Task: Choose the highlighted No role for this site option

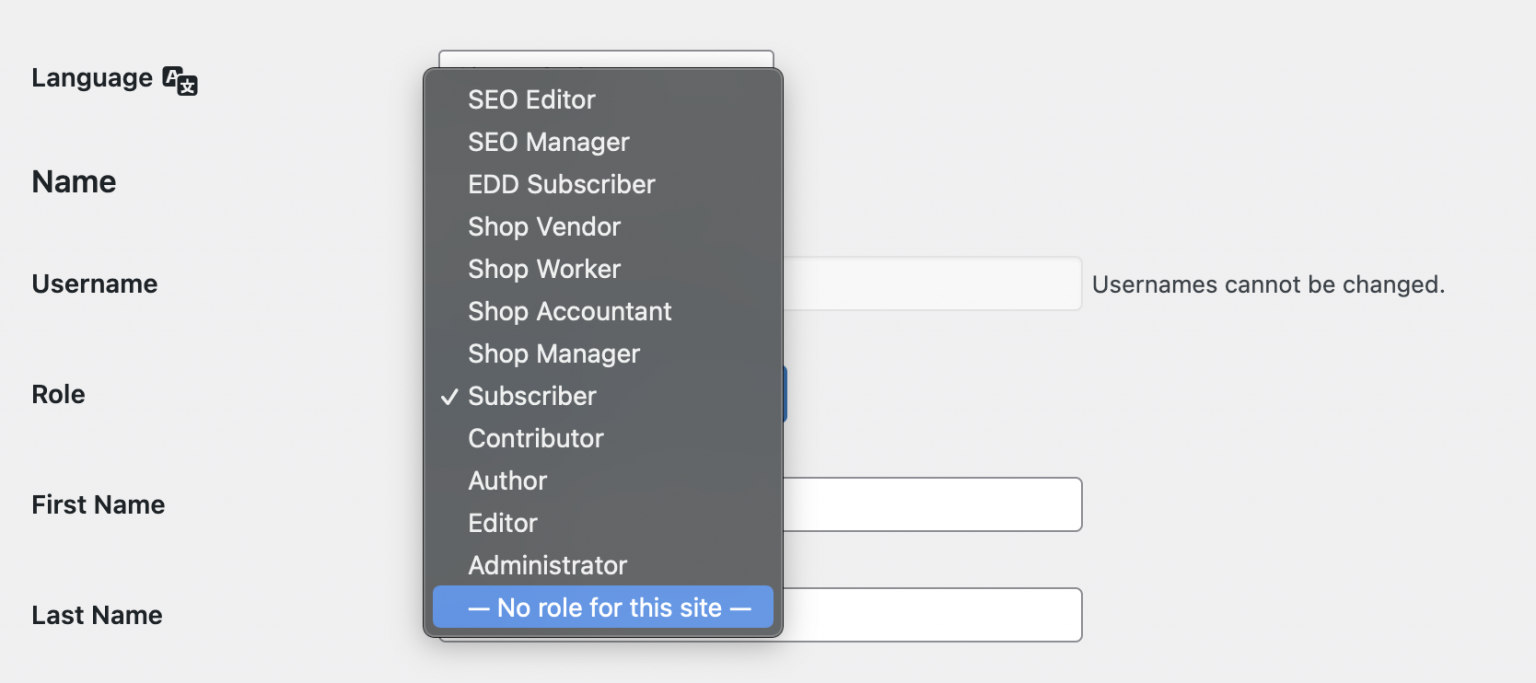Action: click(x=601, y=607)
